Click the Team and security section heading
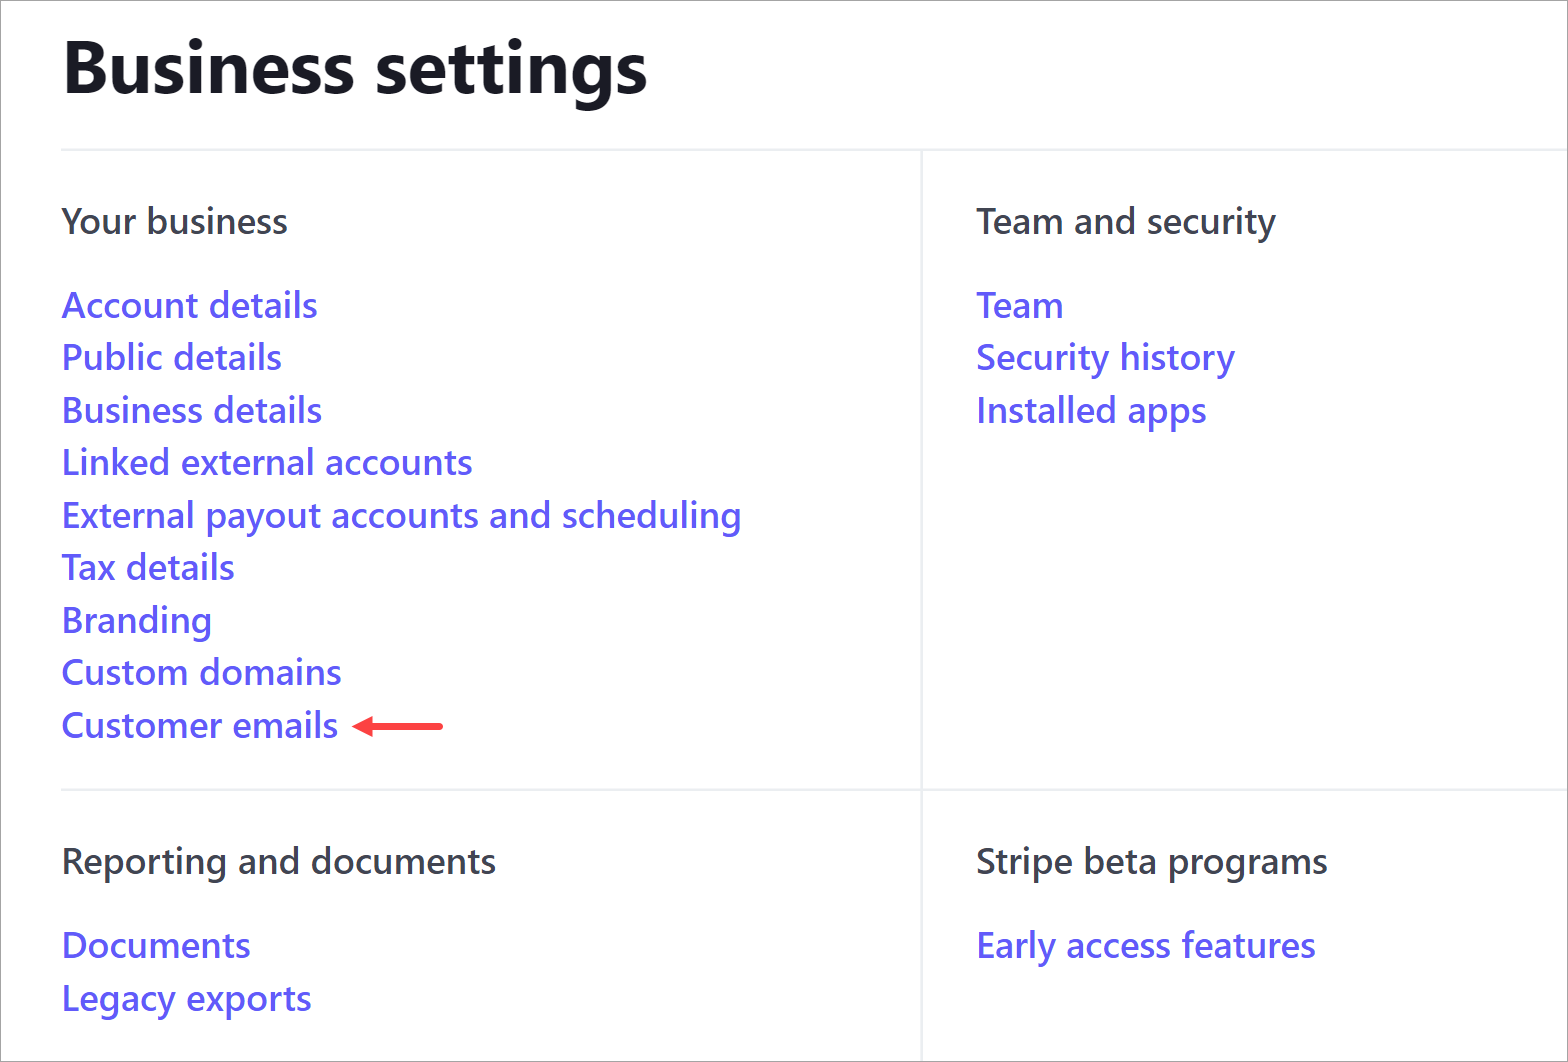 [x=1126, y=222]
